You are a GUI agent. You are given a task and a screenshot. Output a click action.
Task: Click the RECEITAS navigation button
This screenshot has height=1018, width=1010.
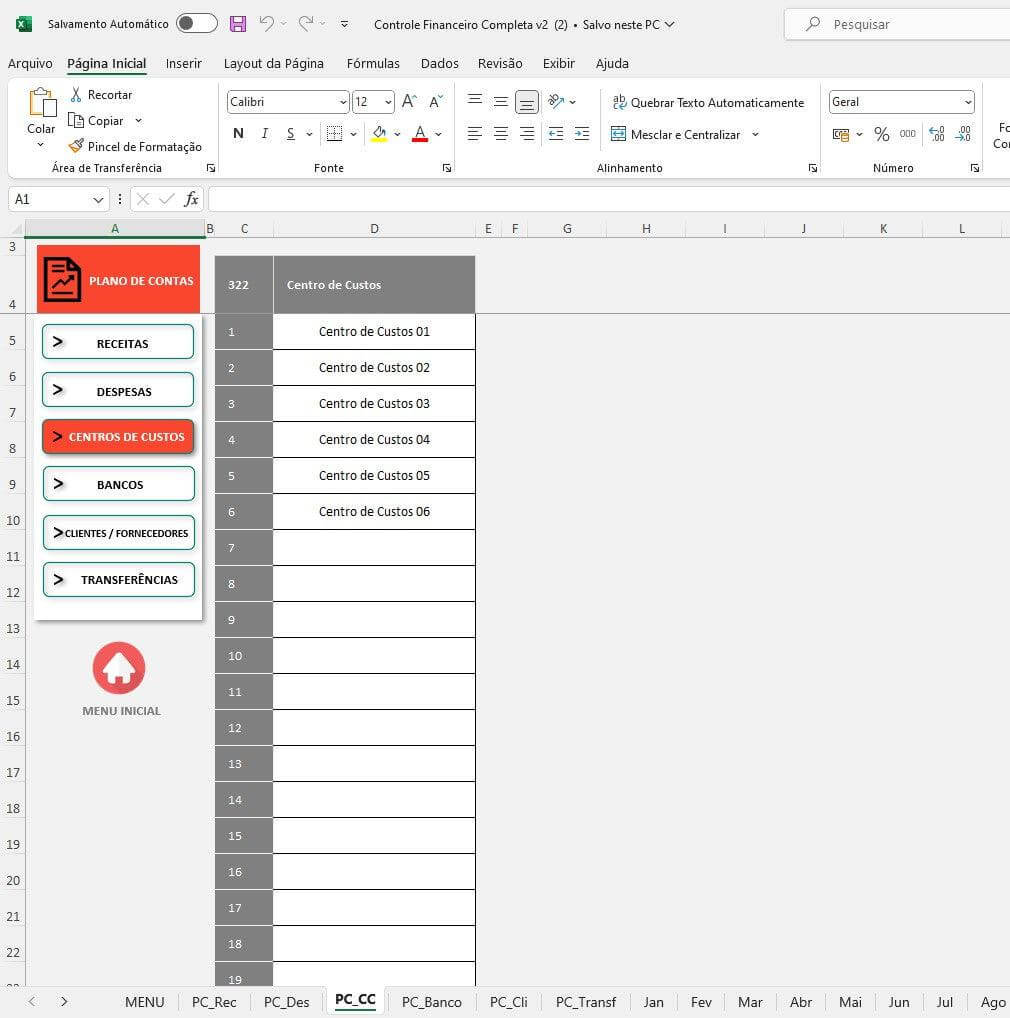[118, 342]
